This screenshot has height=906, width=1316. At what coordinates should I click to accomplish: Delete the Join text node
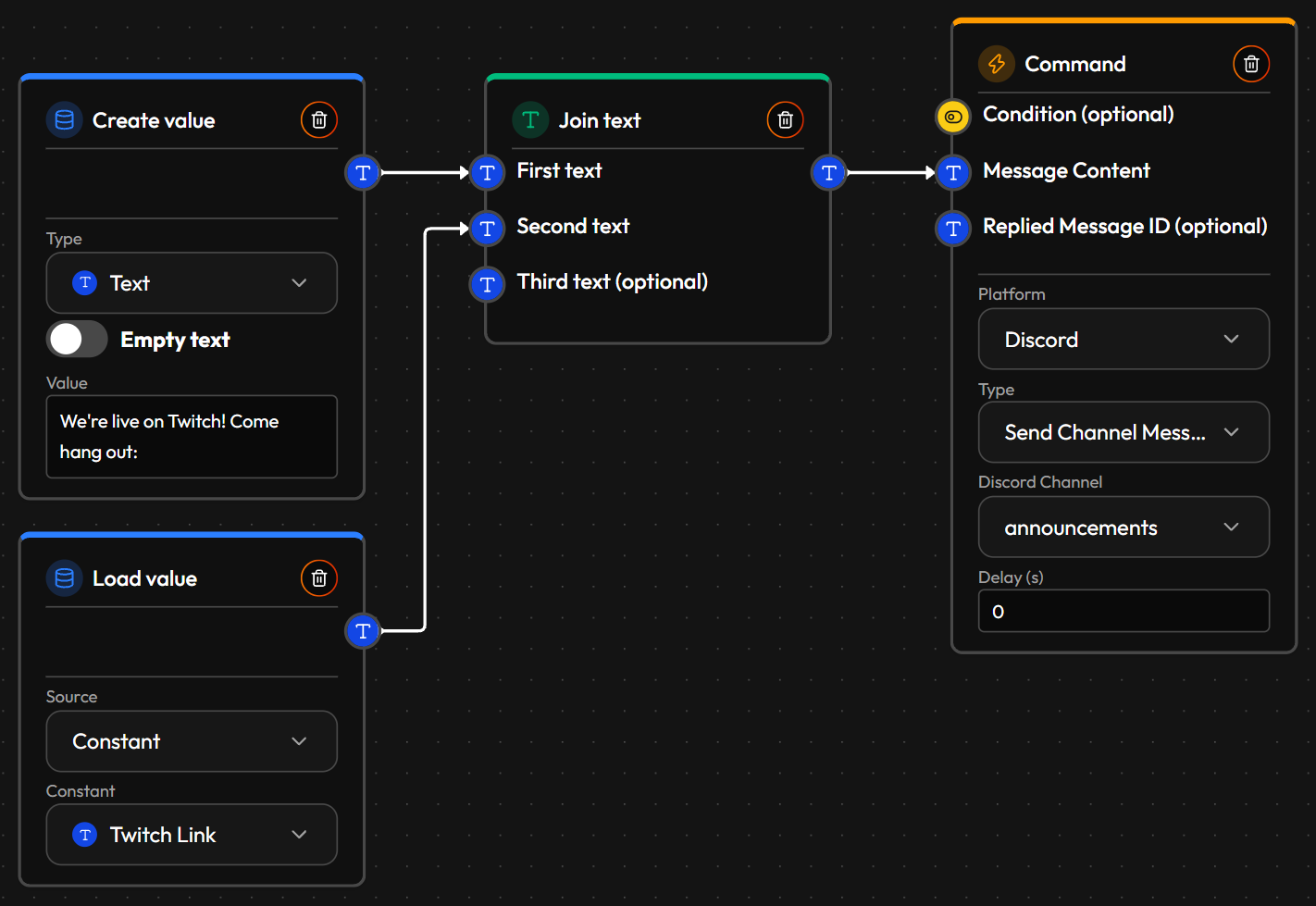tap(786, 121)
